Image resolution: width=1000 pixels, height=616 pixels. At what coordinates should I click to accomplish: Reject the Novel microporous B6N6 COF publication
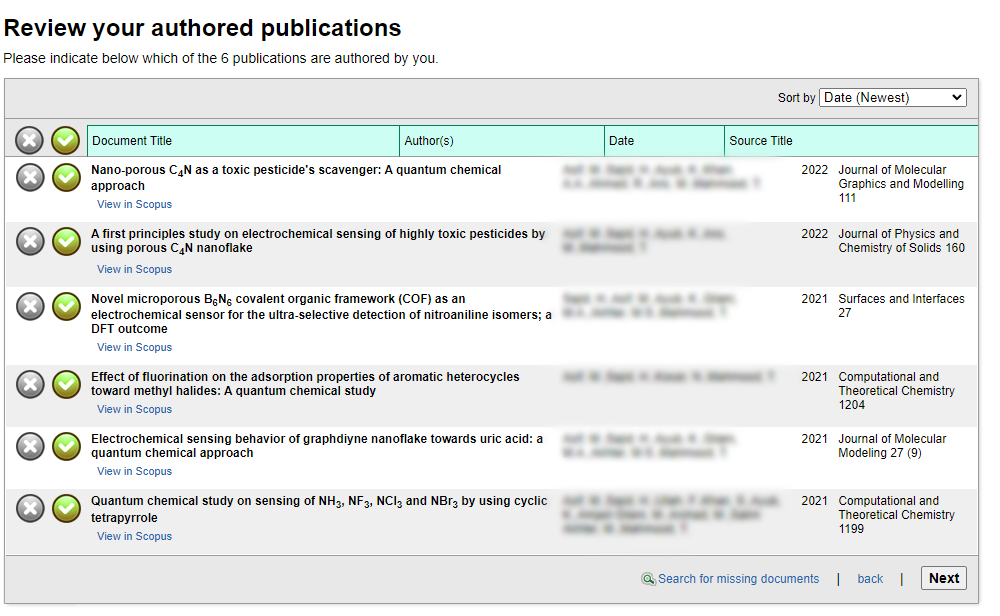point(30,307)
